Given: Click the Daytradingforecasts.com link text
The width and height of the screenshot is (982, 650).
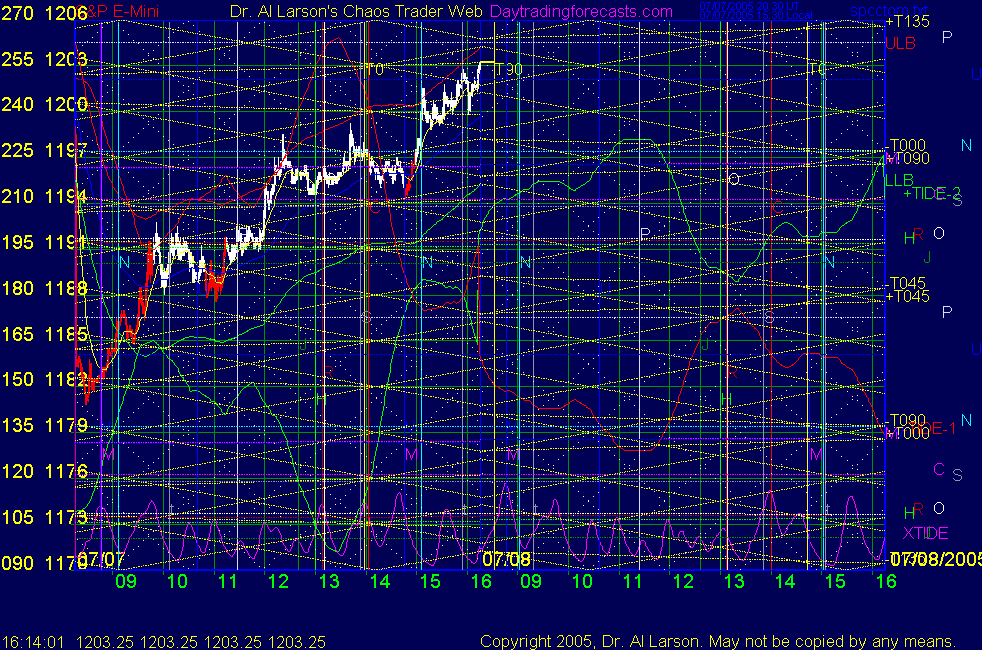Looking at the screenshot, I should point(581,11).
